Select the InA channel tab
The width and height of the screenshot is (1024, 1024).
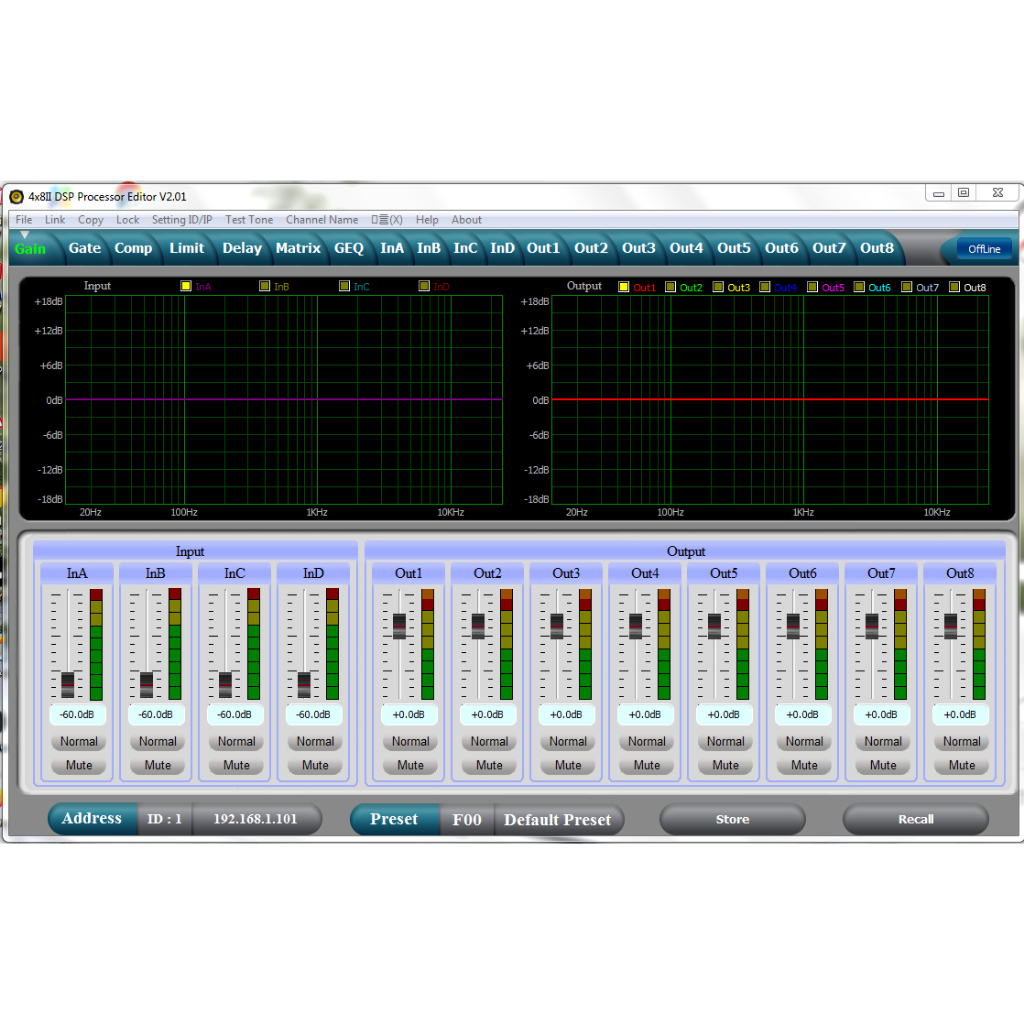coord(391,248)
